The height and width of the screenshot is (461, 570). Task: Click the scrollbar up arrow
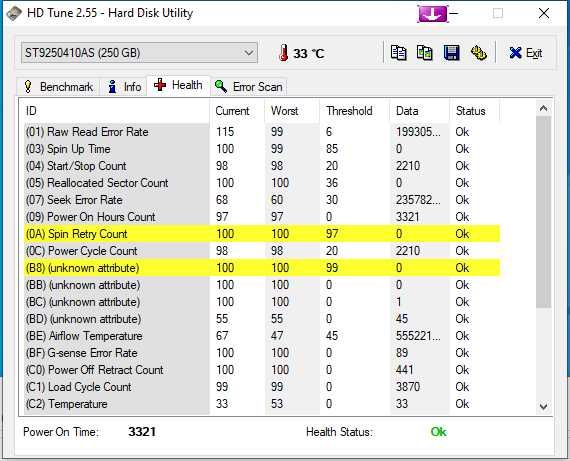[x=543, y=108]
